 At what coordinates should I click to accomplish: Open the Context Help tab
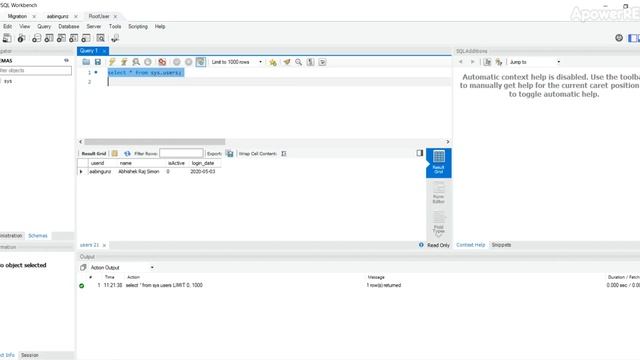471,245
